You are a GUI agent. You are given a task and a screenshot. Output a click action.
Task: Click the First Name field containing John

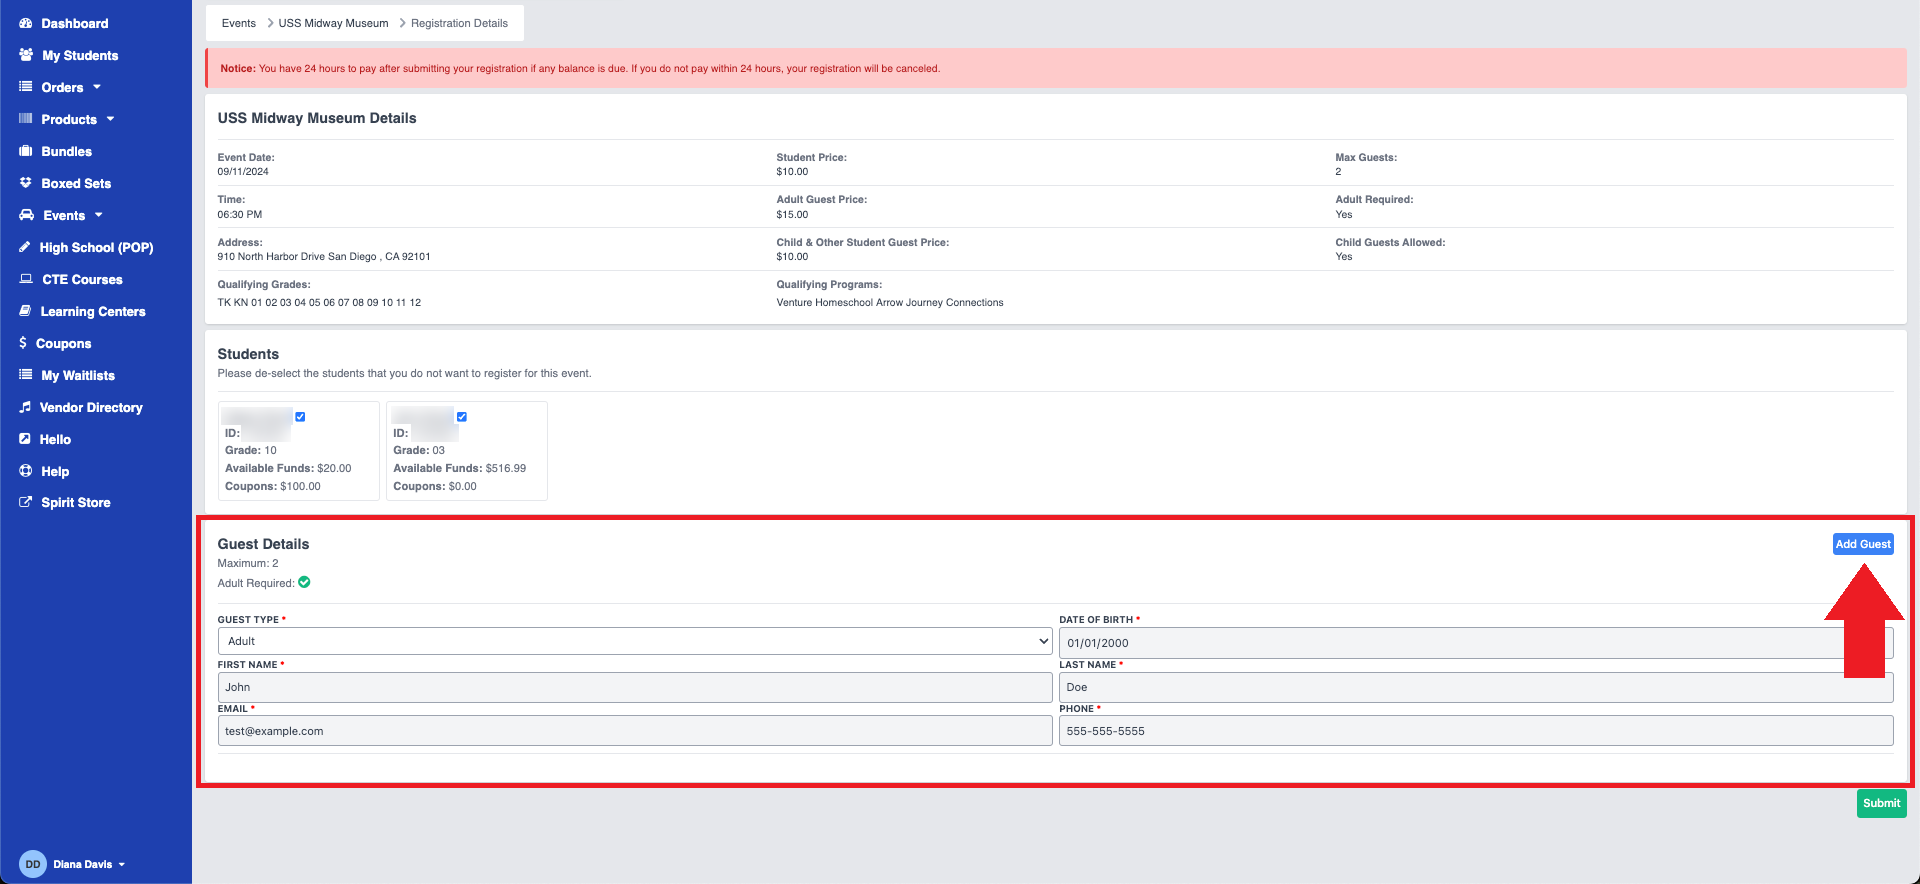coord(635,687)
